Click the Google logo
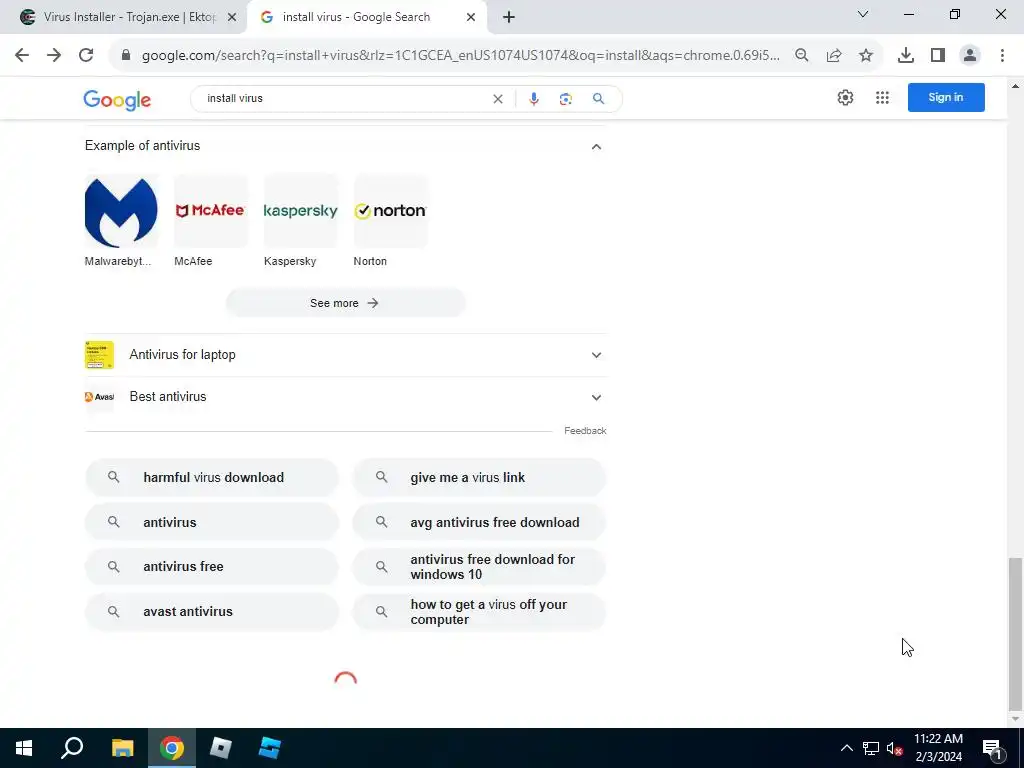 [x=117, y=99]
